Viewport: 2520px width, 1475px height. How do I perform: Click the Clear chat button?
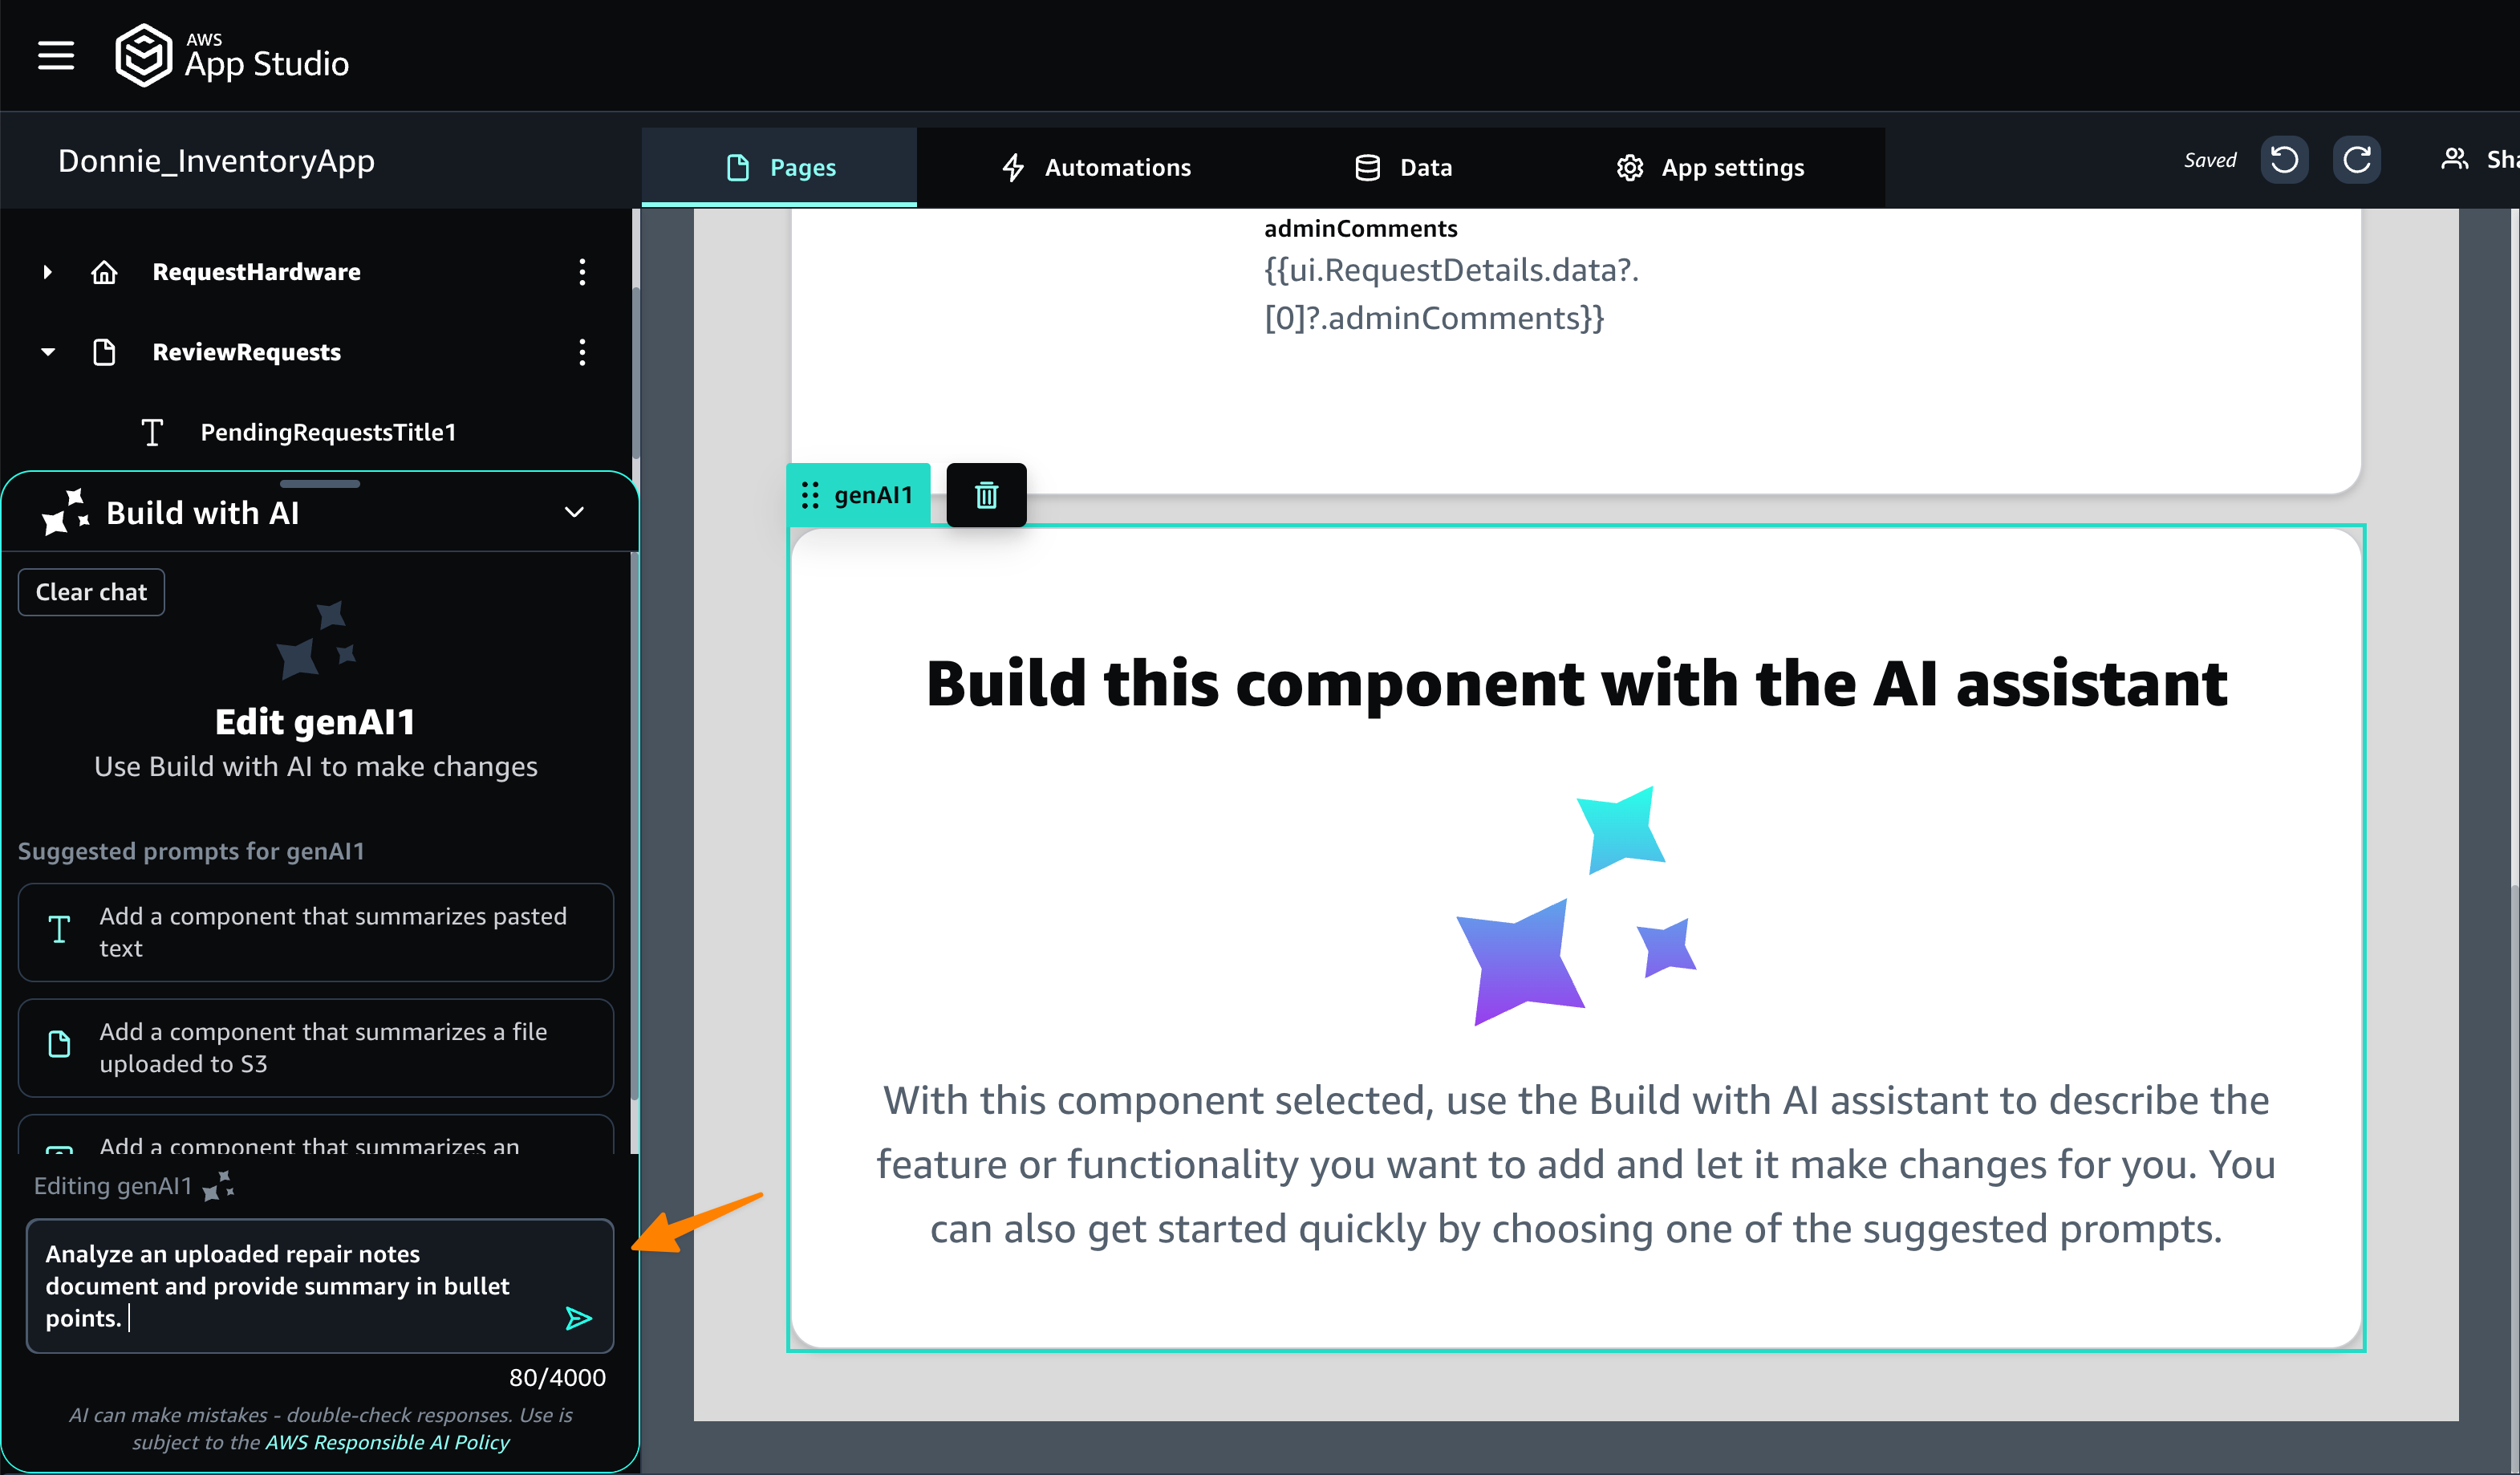click(x=91, y=592)
